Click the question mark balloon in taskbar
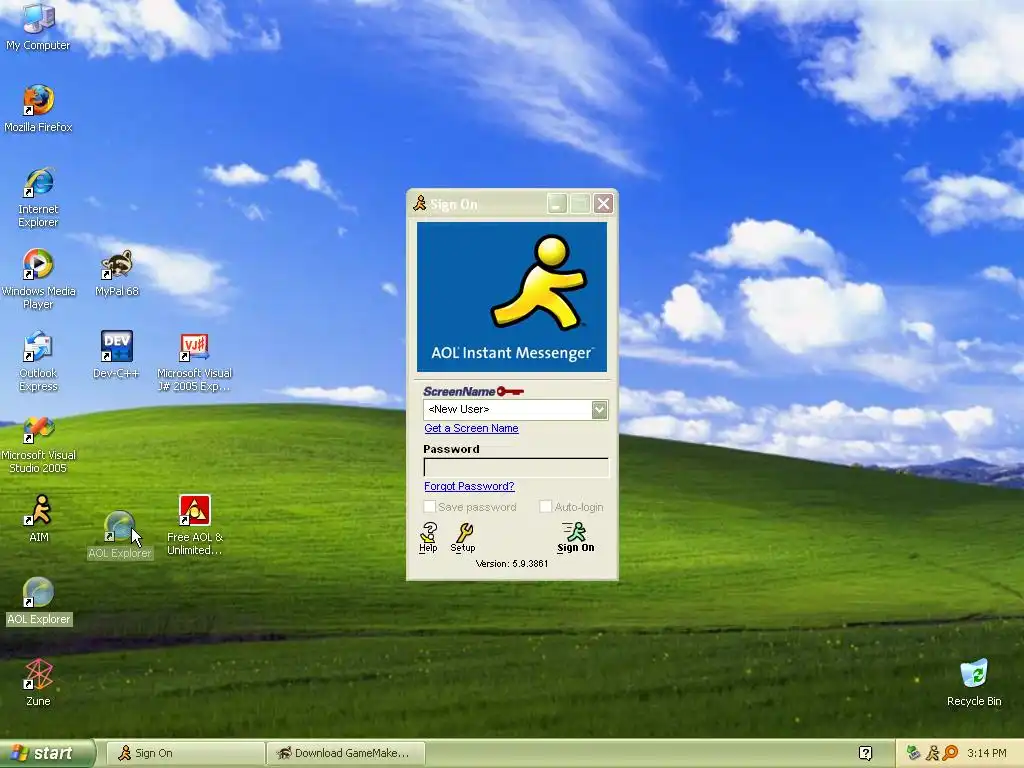Viewport: 1024px width, 768px height. pyautogui.click(x=865, y=753)
